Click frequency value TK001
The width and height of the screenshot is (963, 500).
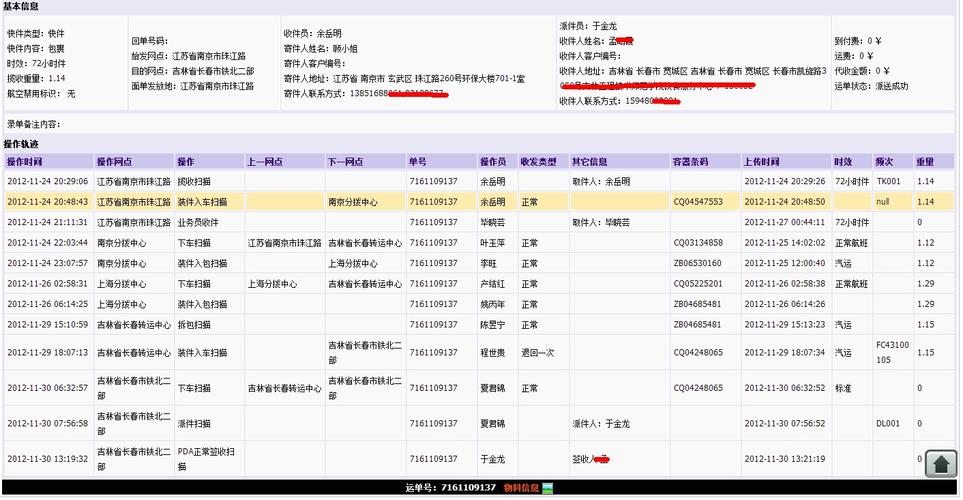click(x=888, y=181)
